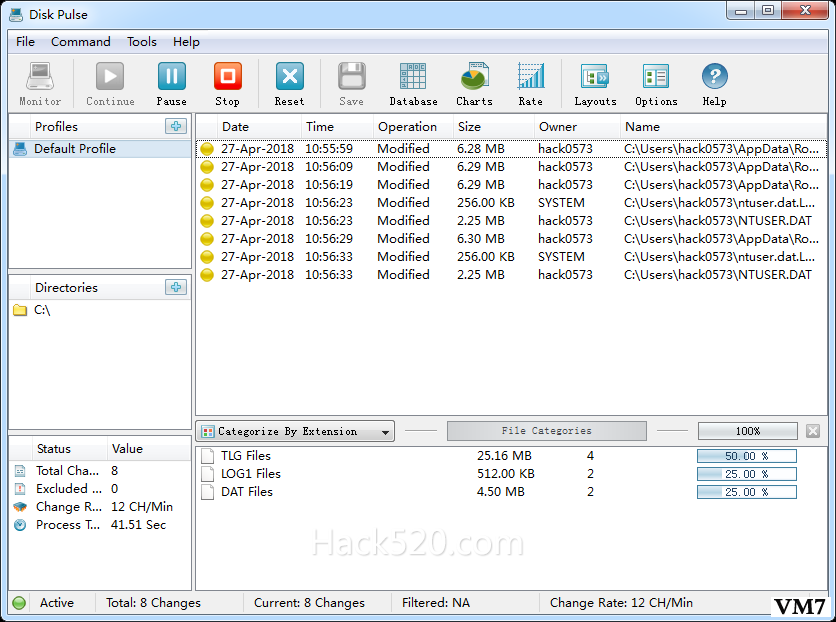Image resolution: width=836 pixels, height=622 pixels.
Task: Select the change row at 10:56:19
Action: pos(511,185)
